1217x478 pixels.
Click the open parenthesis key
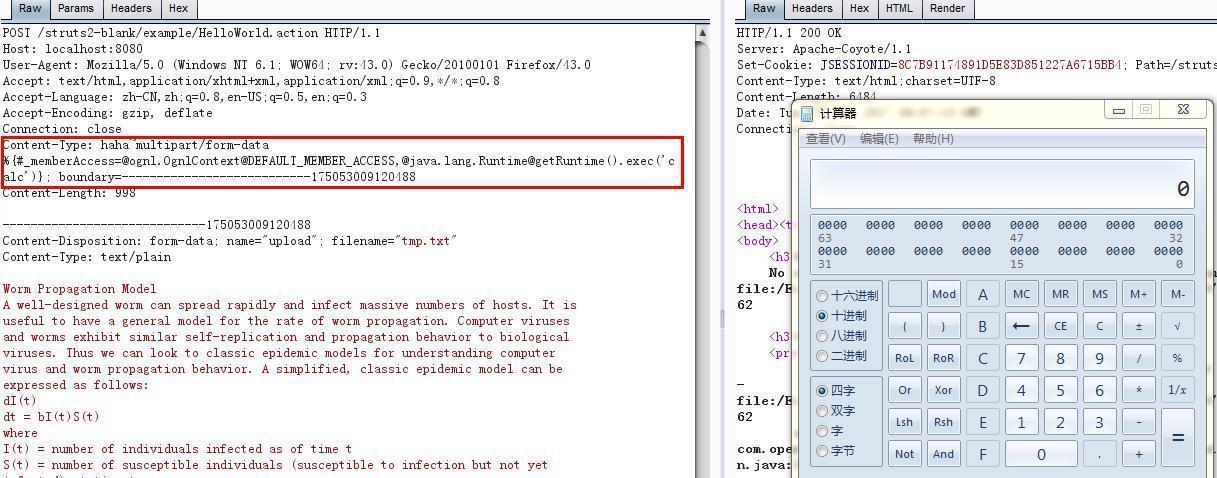[x=904, y=326]
